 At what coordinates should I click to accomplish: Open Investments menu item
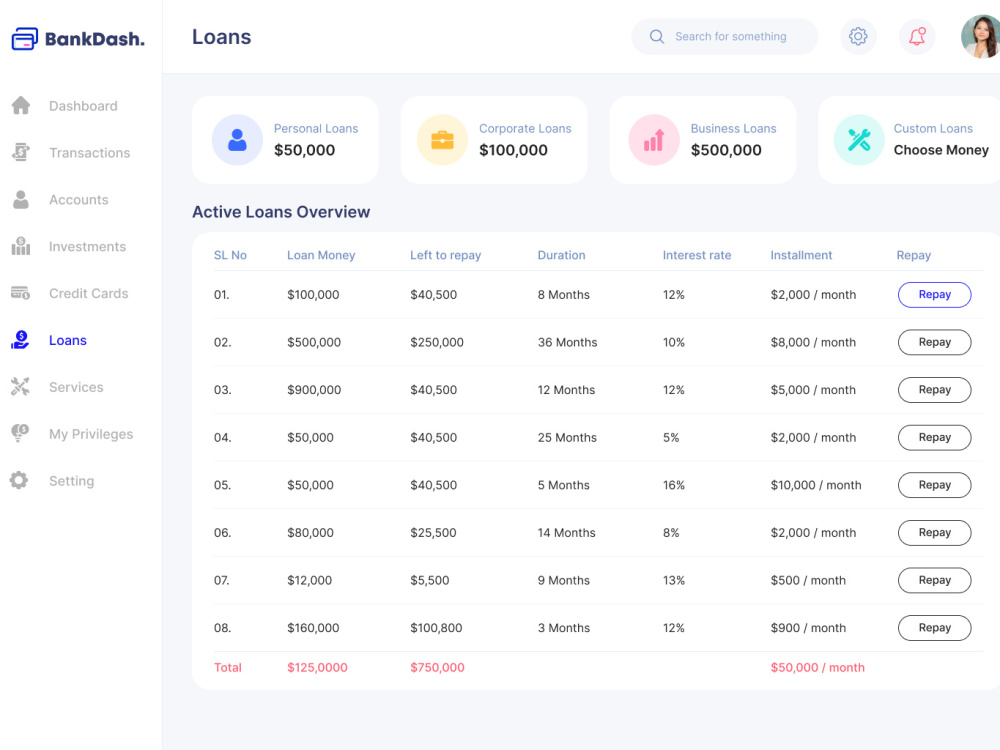87,246
